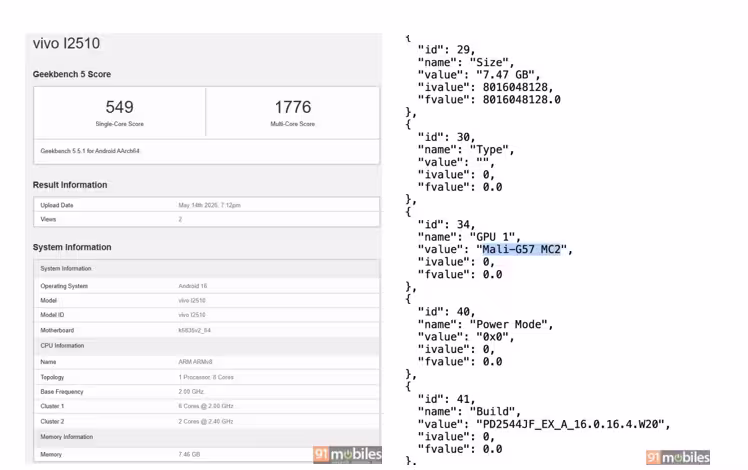Image resolution: width=748 pixels, height=470 pixels.
Task: Click the JSON line "id": 41
Action: [x=447, y=399]
